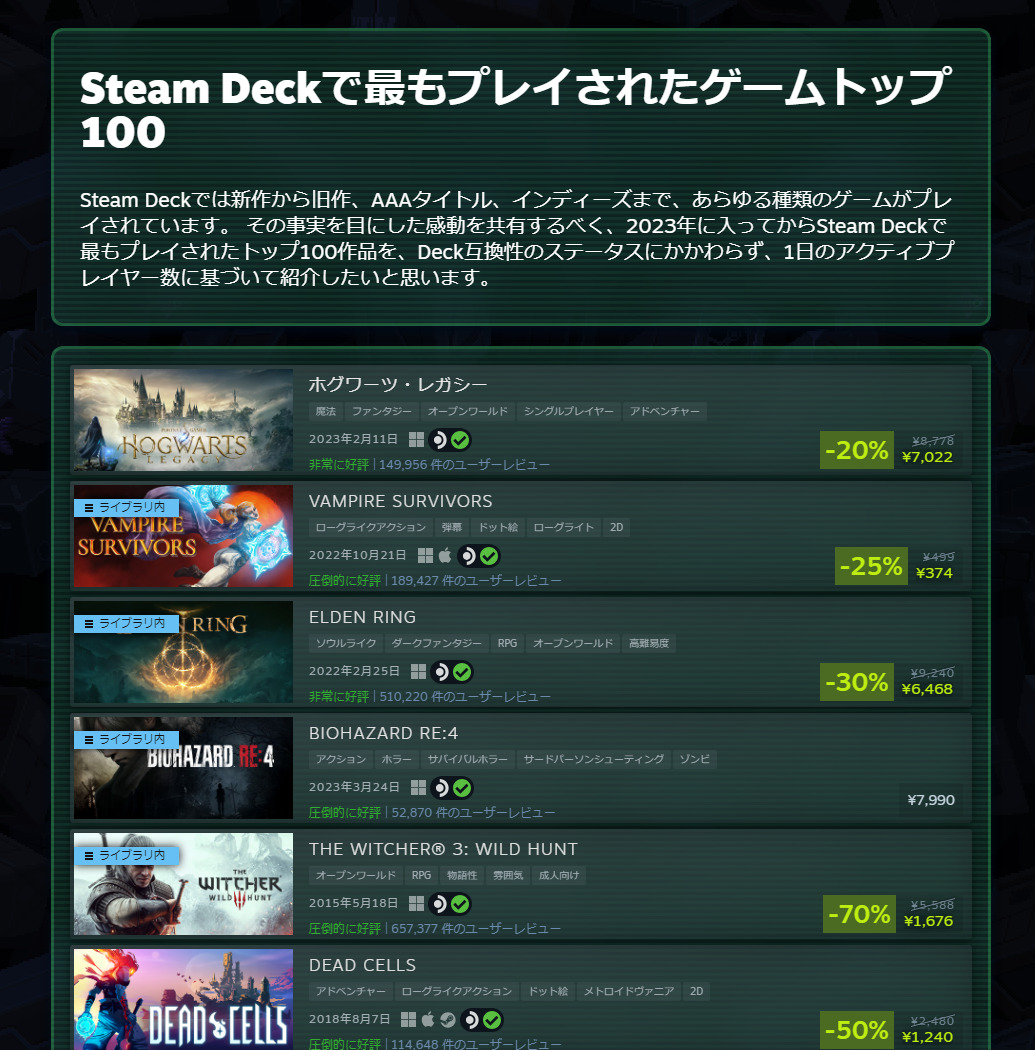Click the Windows icon on Witcher 3 row
Screen dimensions: 1035x1050
(416, 903)
